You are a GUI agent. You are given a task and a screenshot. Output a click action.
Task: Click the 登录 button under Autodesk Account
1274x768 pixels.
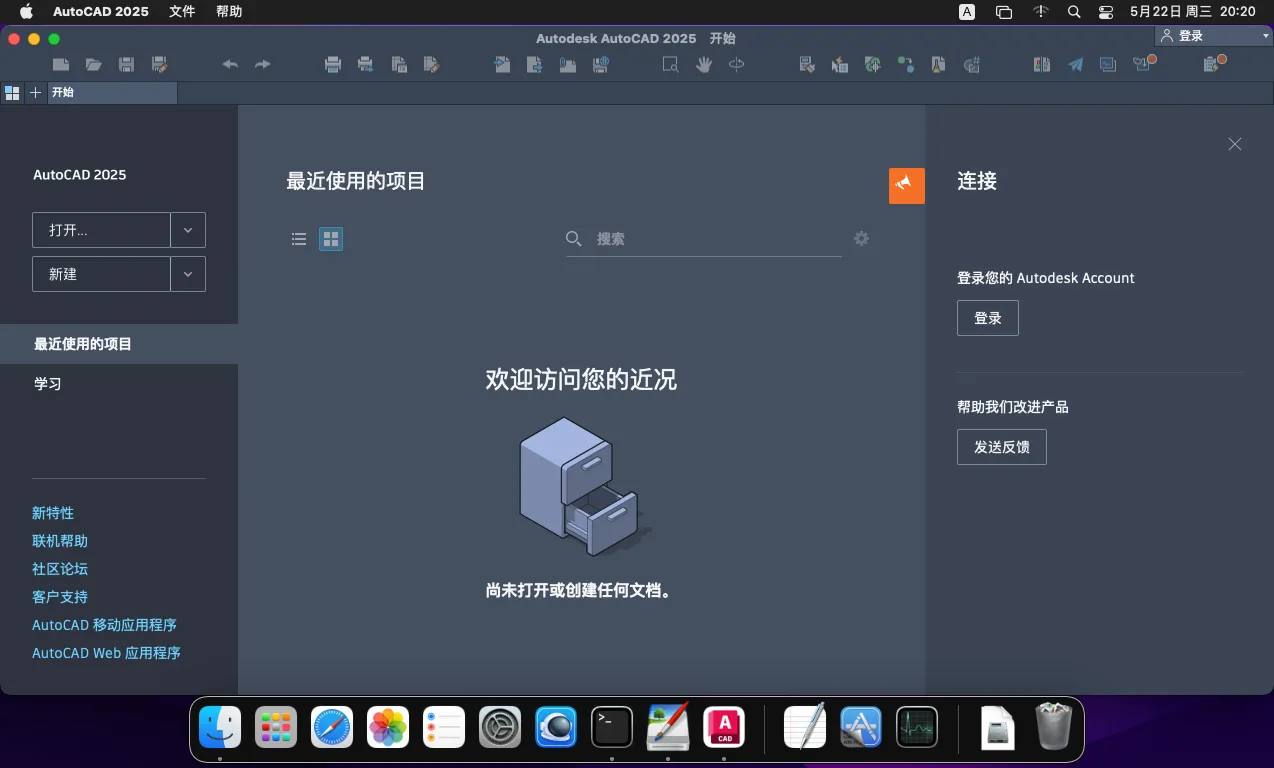[988, 318]
